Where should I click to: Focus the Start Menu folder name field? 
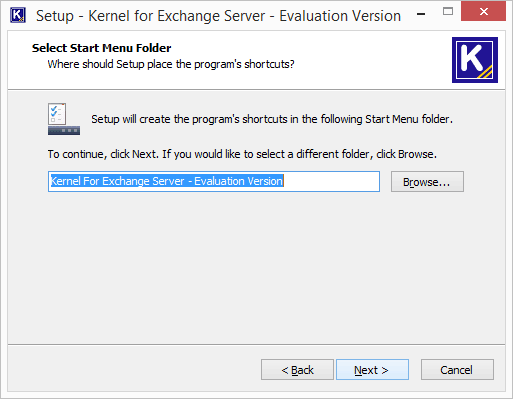214,182
